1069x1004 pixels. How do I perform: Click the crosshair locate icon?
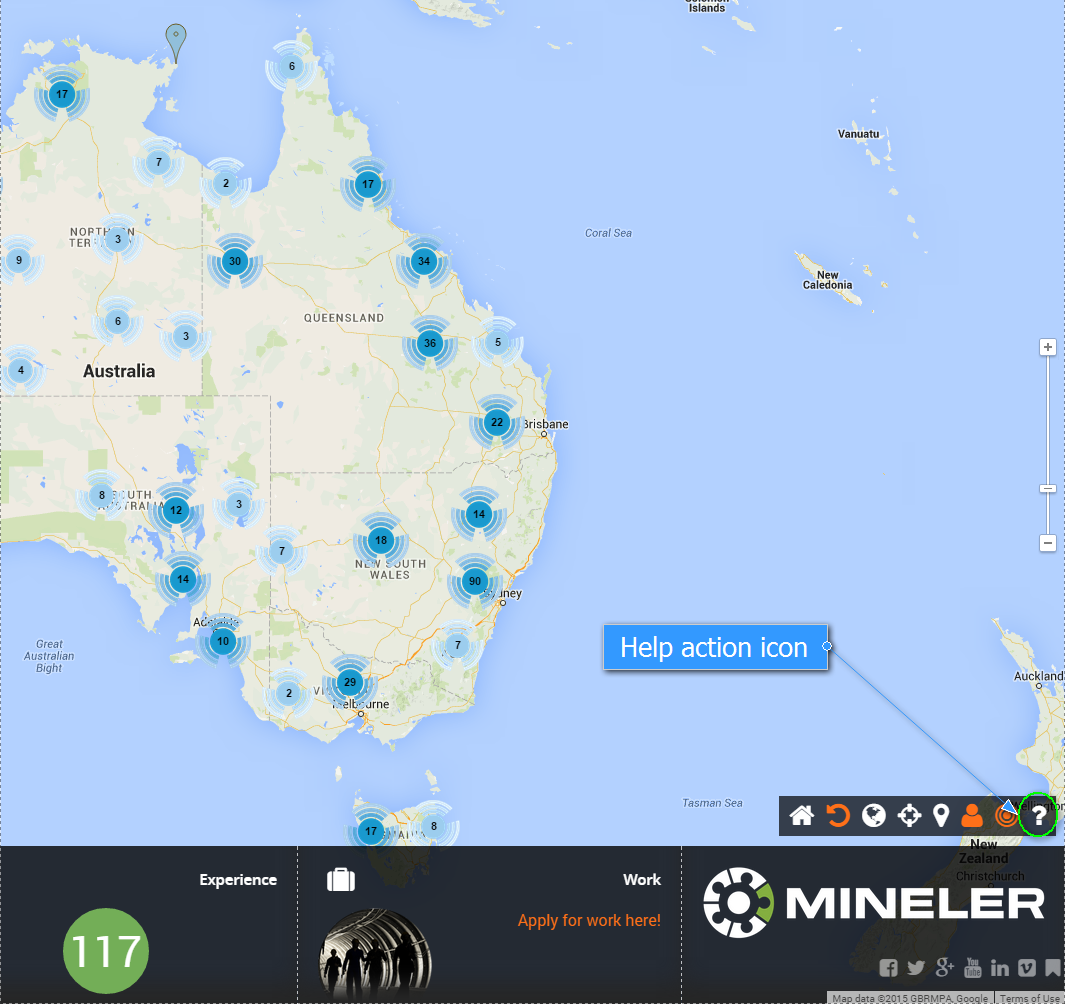point(909,816)
